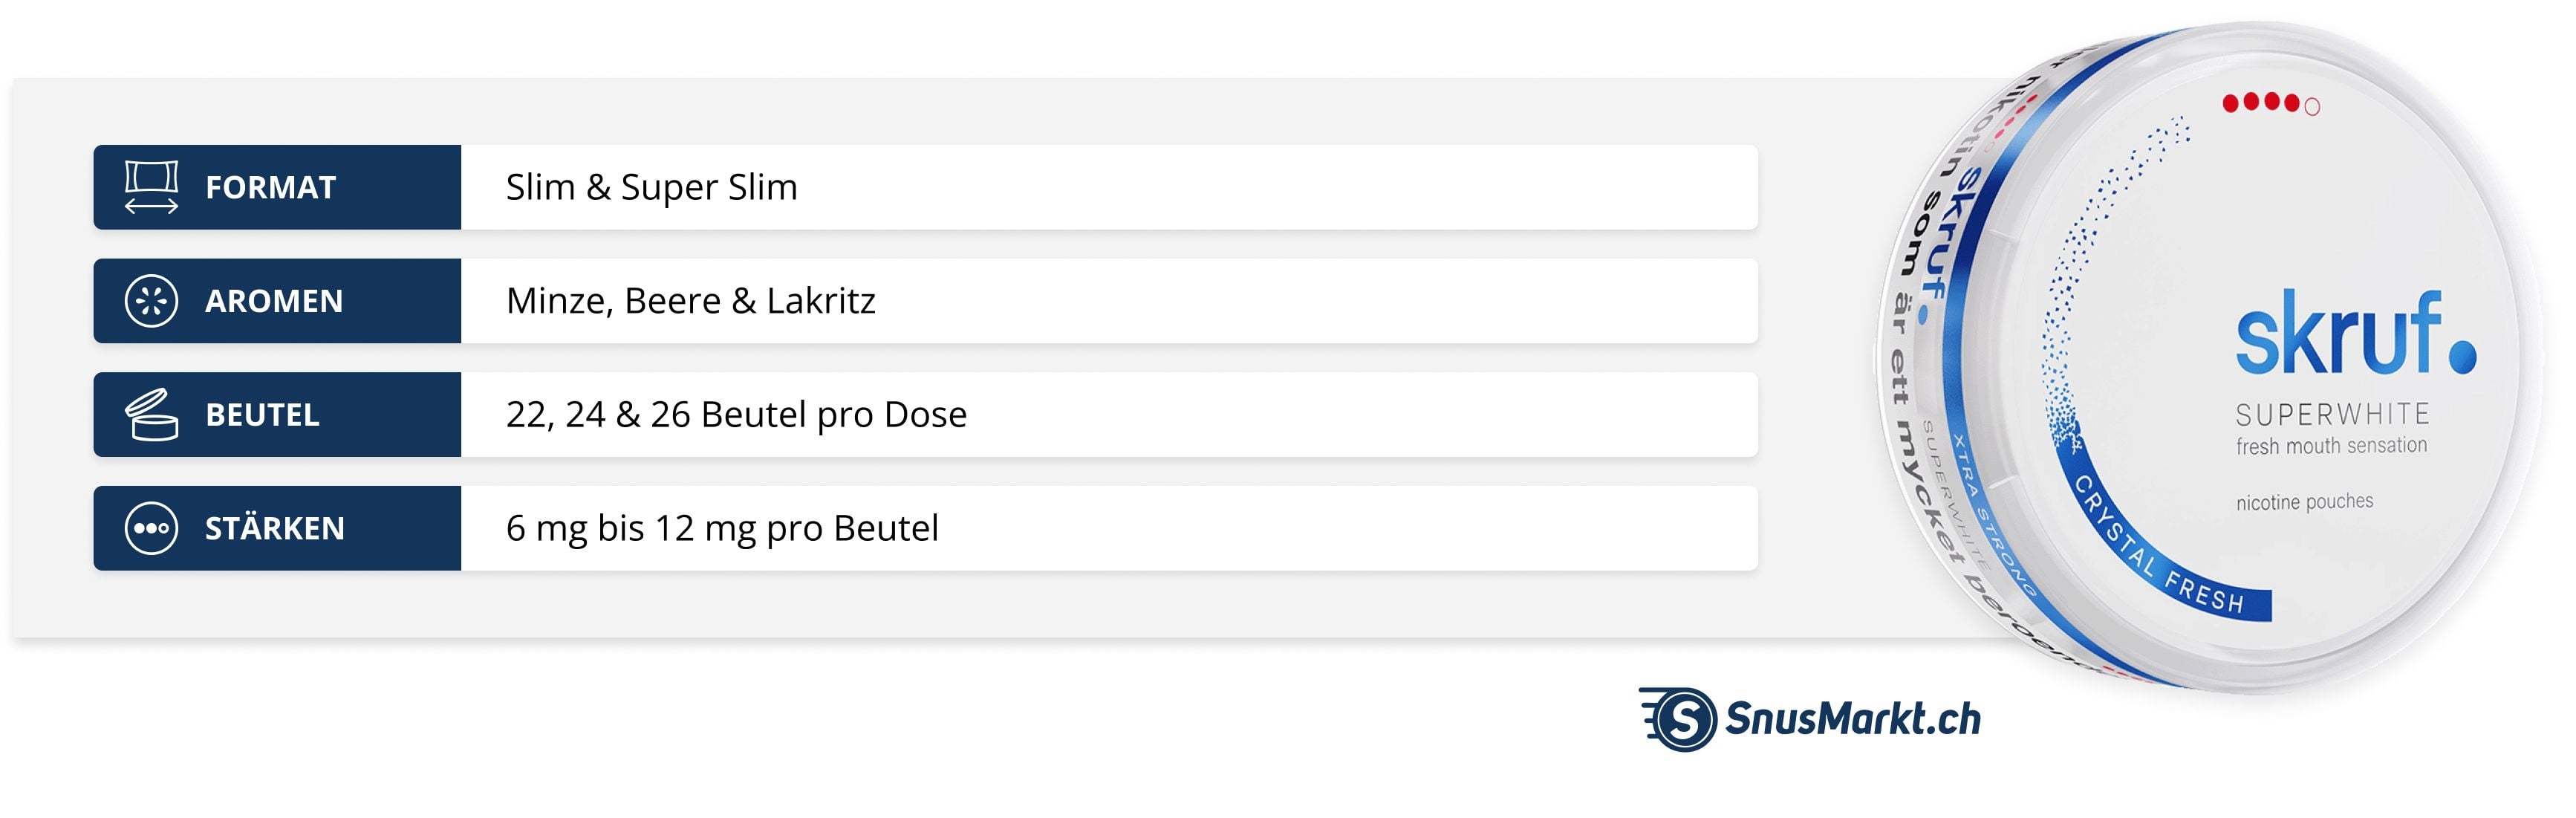Open the SnusMarkt.ch text link
This screenshot has height=818, width=2576.
point(1852,720)
